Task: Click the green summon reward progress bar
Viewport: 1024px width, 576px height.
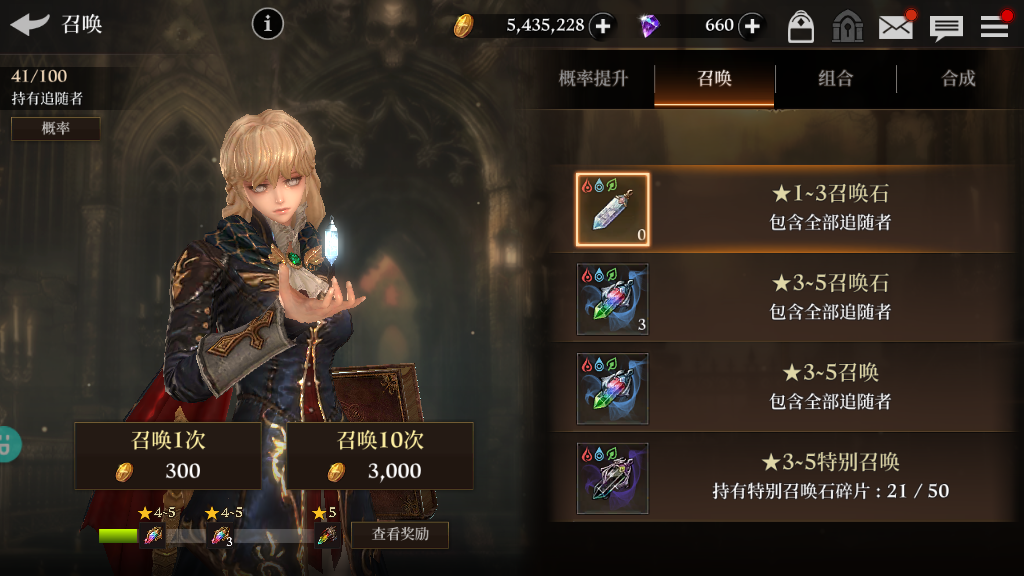Action: [x=118, y=536]
